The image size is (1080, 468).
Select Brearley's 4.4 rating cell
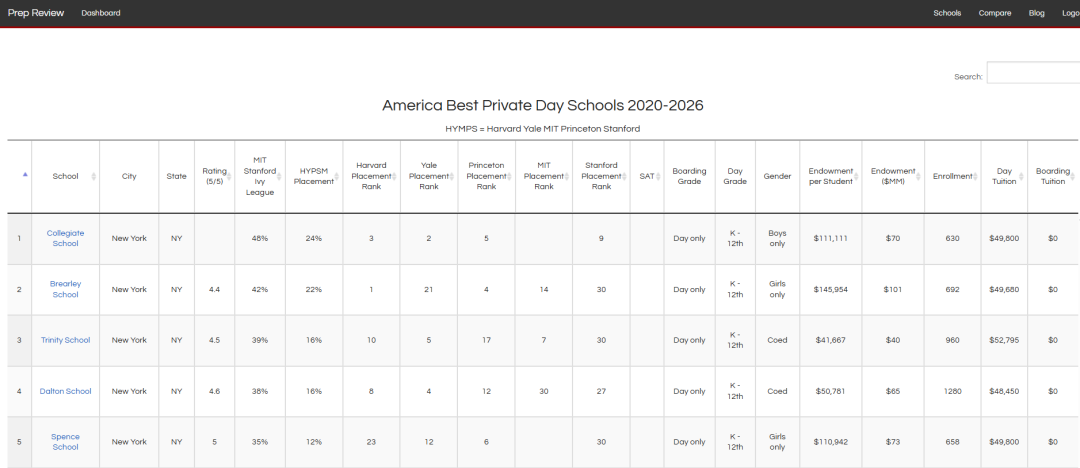coord(214,289)
